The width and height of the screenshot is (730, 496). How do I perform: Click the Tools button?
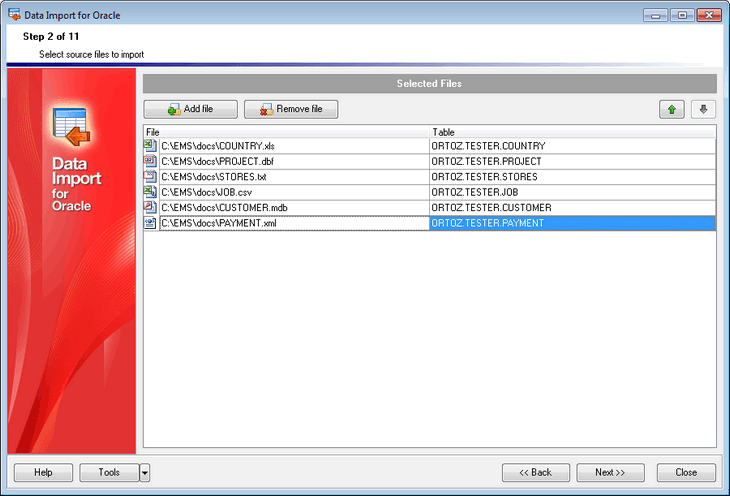[109, 472]
